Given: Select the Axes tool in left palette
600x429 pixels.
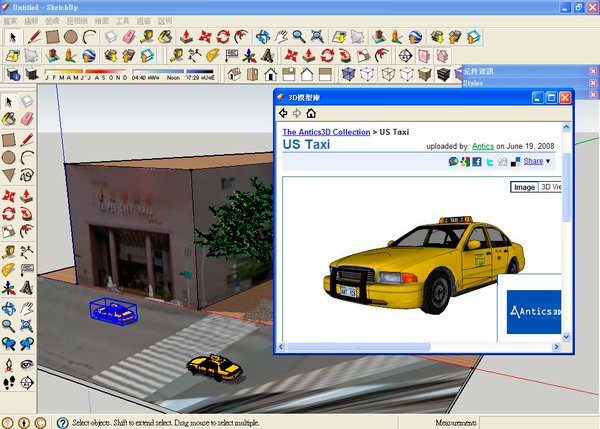Looking at the screenshot, I should click(x=9, y=288).
